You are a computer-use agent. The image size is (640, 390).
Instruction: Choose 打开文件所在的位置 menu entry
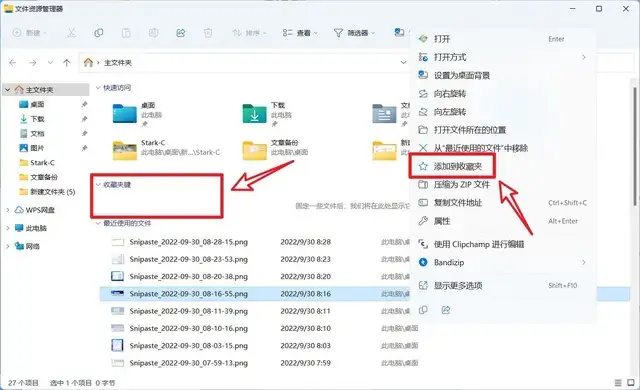click(502, 130)
